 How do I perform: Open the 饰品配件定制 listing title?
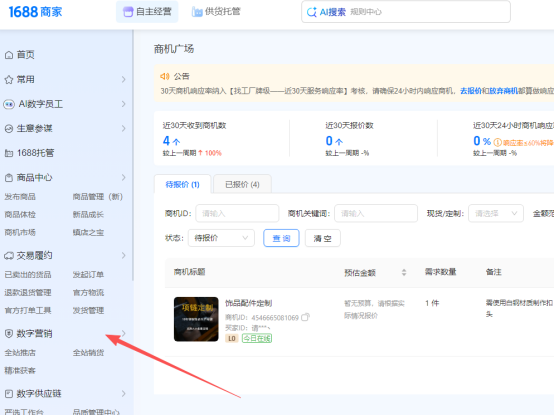[x=249, y=303]
